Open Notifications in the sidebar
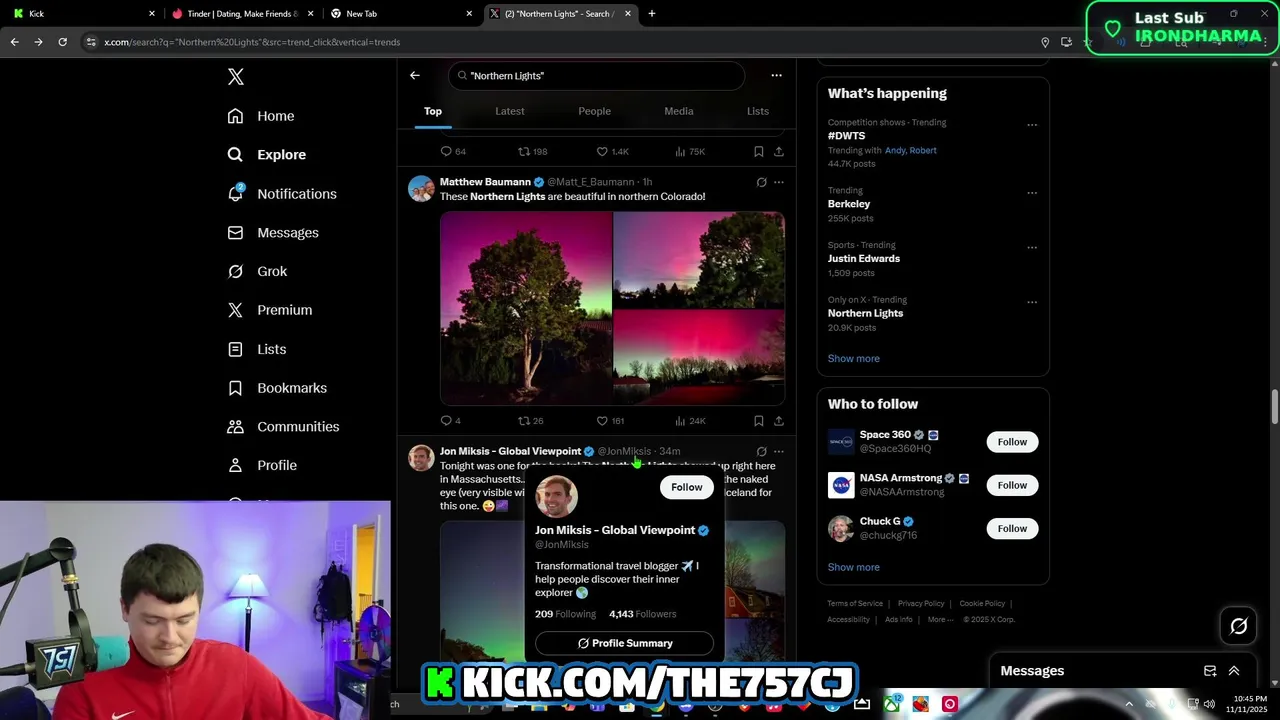 (x=282, y=194)
